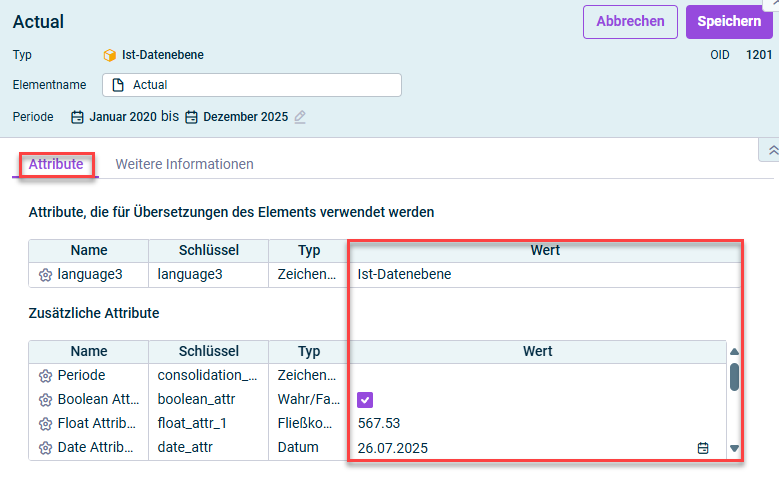The width and height of the screenshot is (779, 479).
Task: Uncheck the boolean_attr value checkbox
Action: [365, 400]
